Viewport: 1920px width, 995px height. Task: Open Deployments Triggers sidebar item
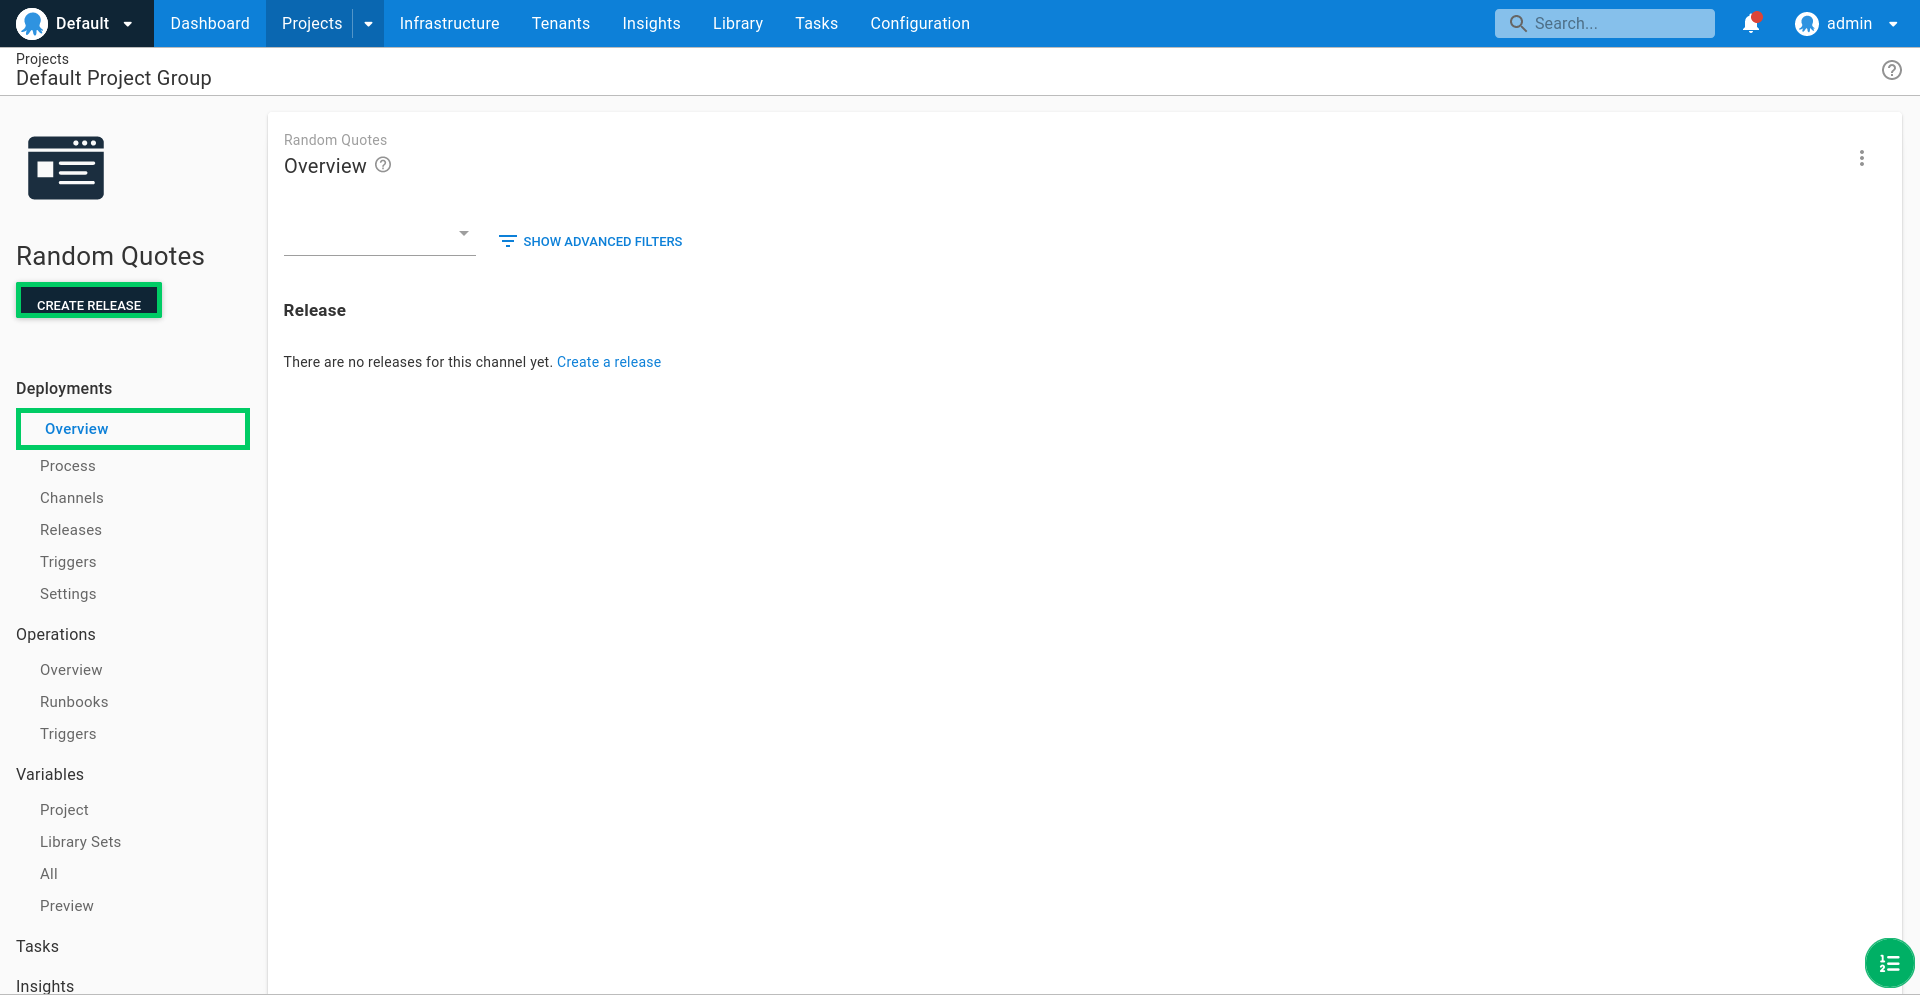pos(68,562)
